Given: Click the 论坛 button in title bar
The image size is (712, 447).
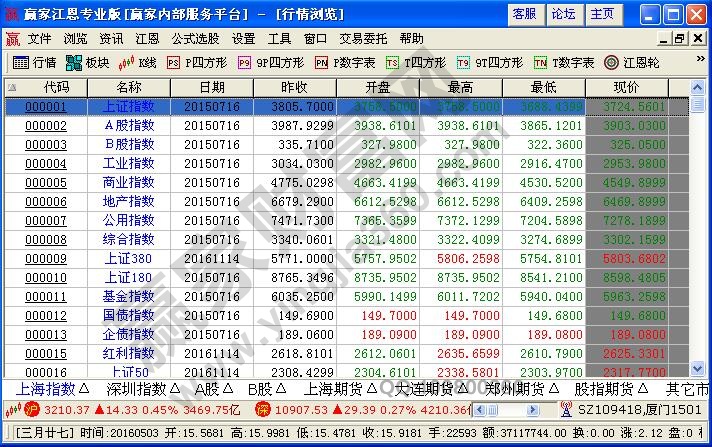Looking at the screenshot, I should tap(564, 15).
